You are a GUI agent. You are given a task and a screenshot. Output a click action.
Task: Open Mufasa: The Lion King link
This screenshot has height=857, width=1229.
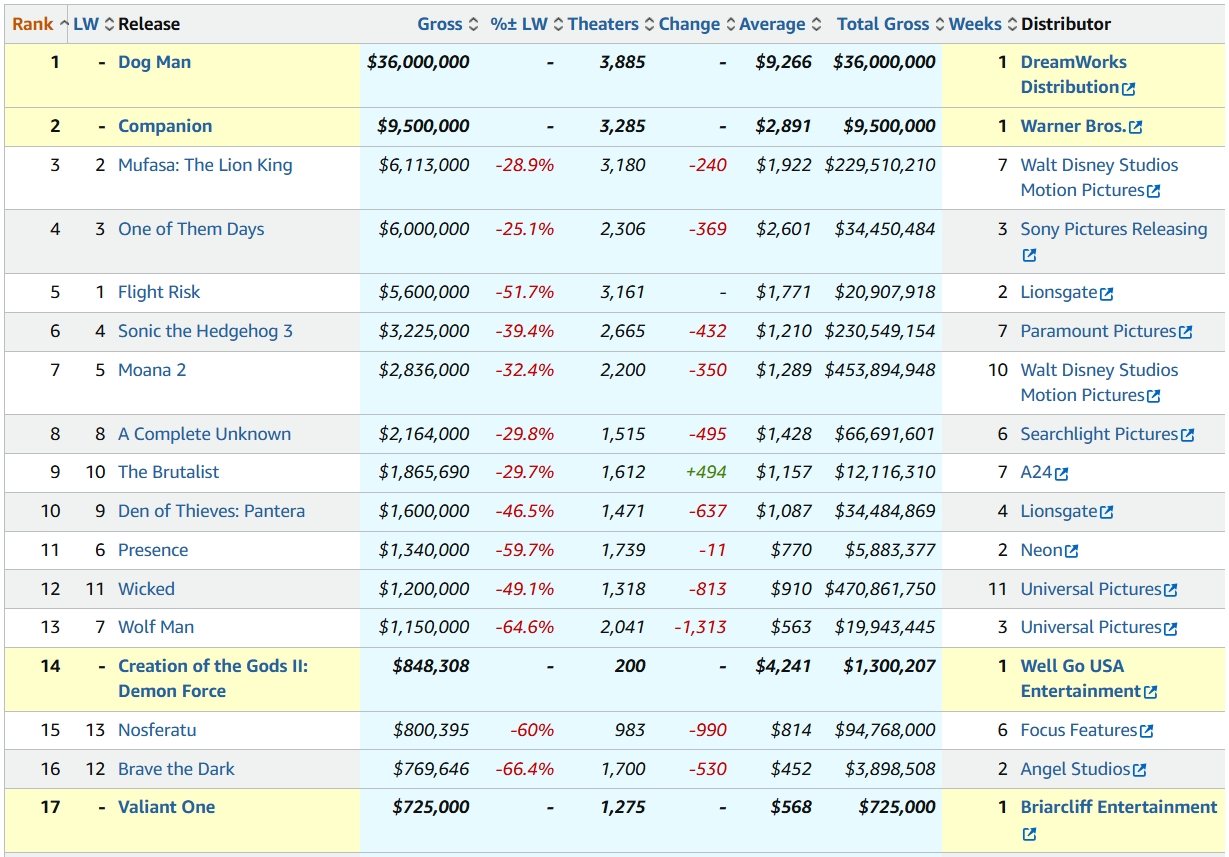pyautogui.click(x=205, y=165)
